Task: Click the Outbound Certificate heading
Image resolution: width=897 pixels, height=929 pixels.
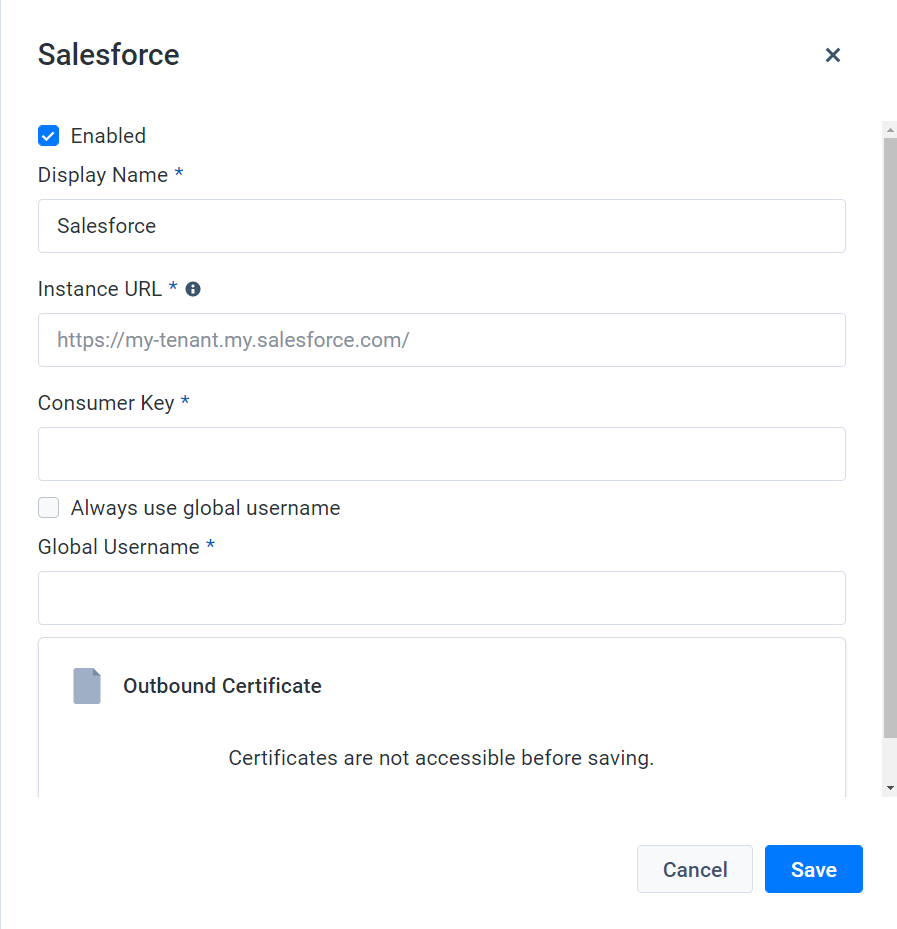Action: [x=222, y=686]
